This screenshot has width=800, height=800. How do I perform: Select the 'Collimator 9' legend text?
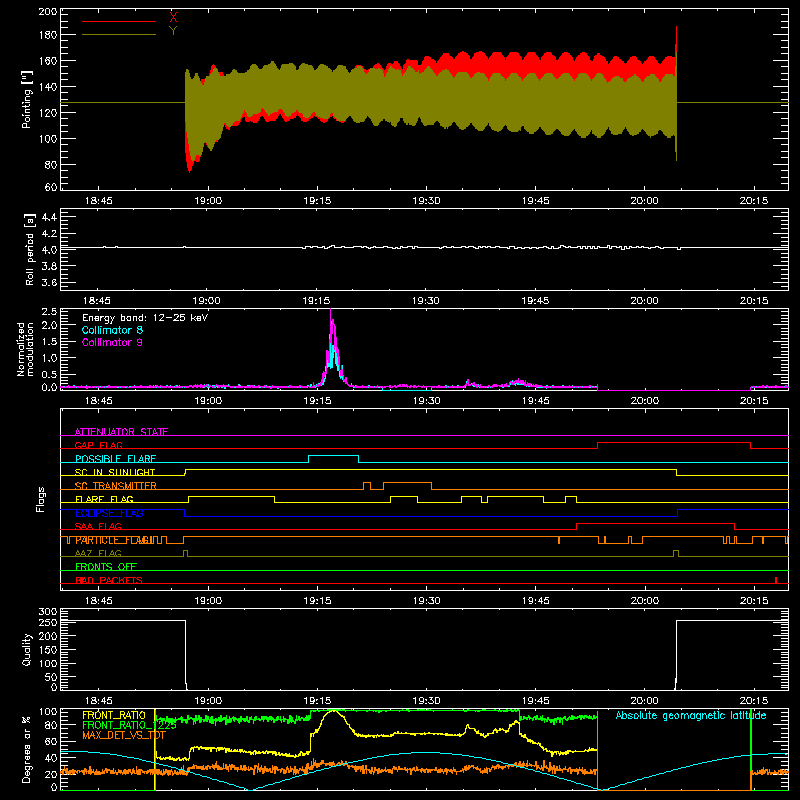pos(112,342)
